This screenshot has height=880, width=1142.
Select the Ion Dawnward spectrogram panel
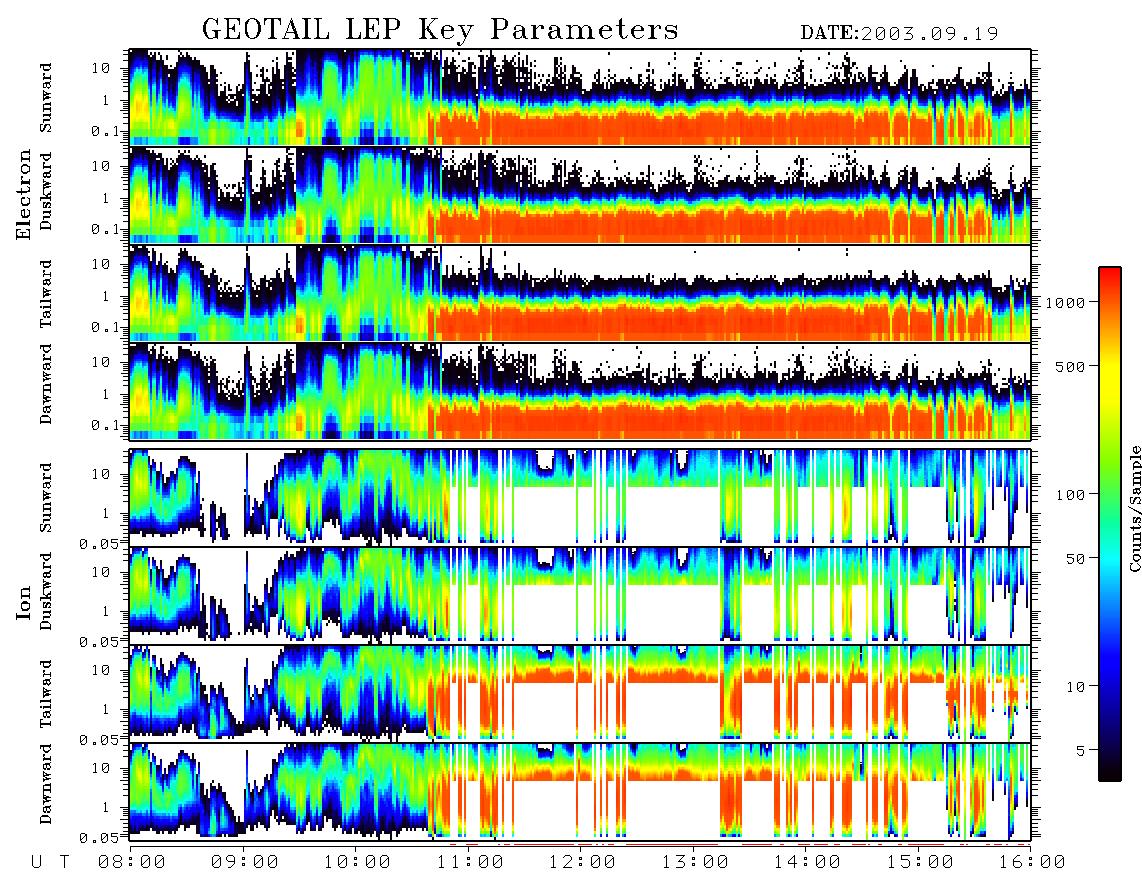click(580, 791)
